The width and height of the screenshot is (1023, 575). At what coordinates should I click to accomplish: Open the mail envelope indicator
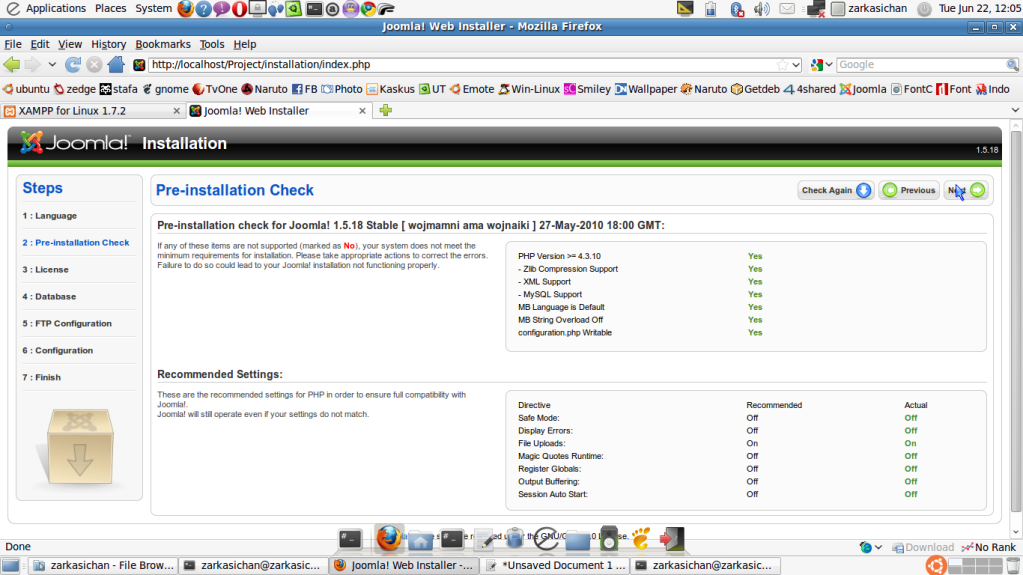coord(787,9)
